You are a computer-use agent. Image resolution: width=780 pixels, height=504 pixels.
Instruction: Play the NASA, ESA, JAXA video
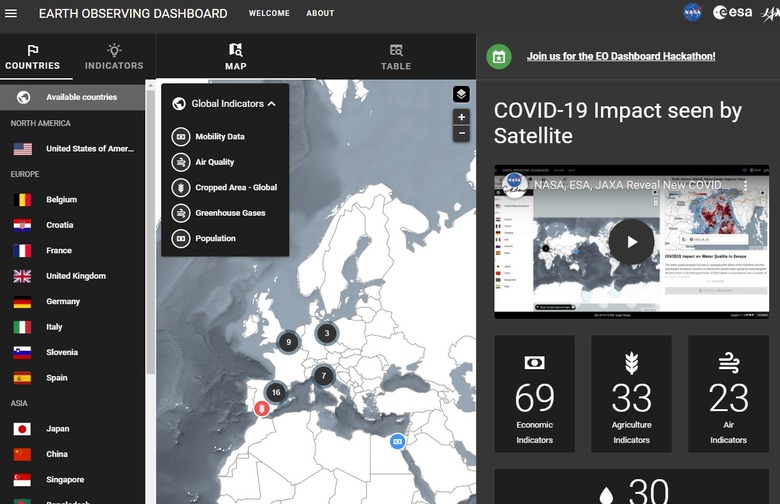click(631, 241)
